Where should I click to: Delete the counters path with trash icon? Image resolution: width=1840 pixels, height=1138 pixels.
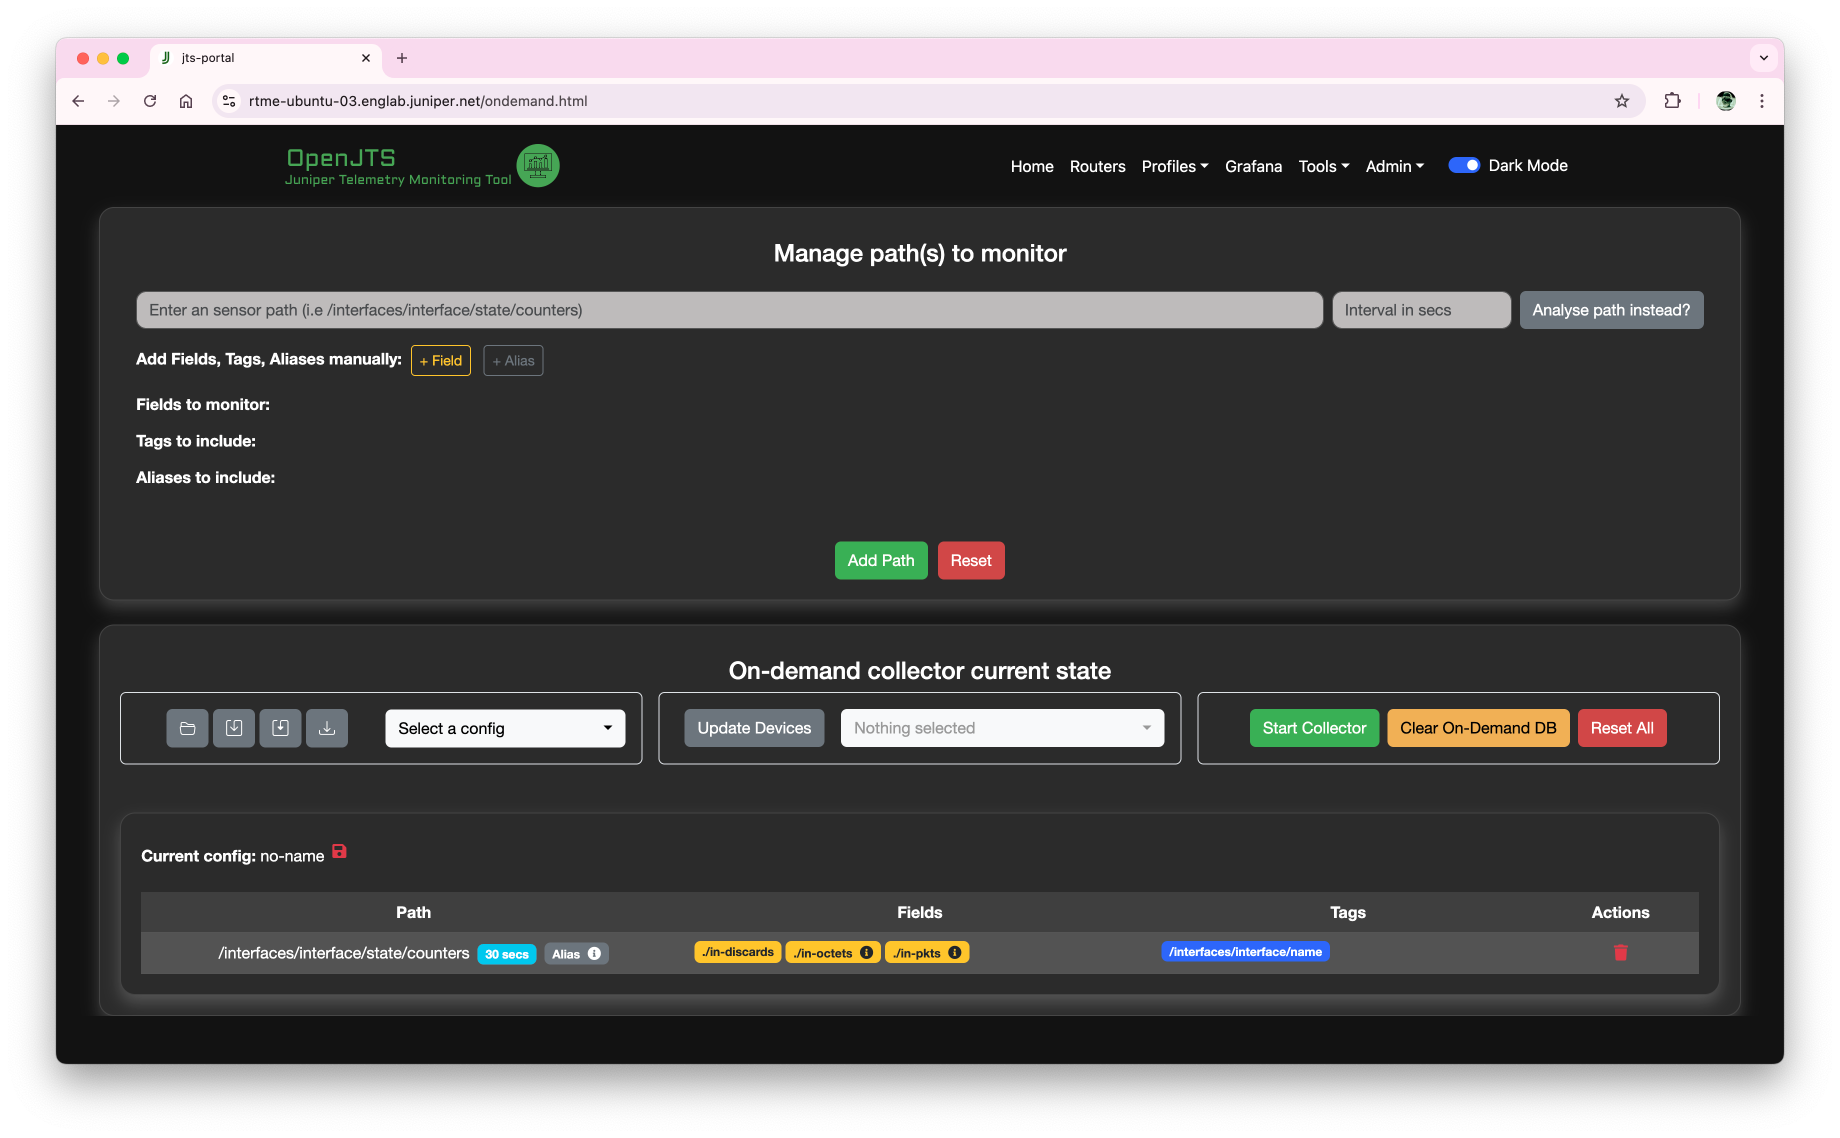pyautogui.click(x=1620, y=953)
